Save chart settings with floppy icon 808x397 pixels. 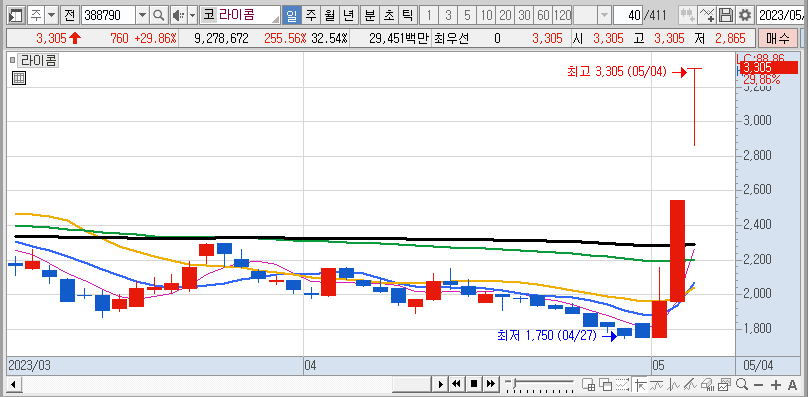coord(726,15)
